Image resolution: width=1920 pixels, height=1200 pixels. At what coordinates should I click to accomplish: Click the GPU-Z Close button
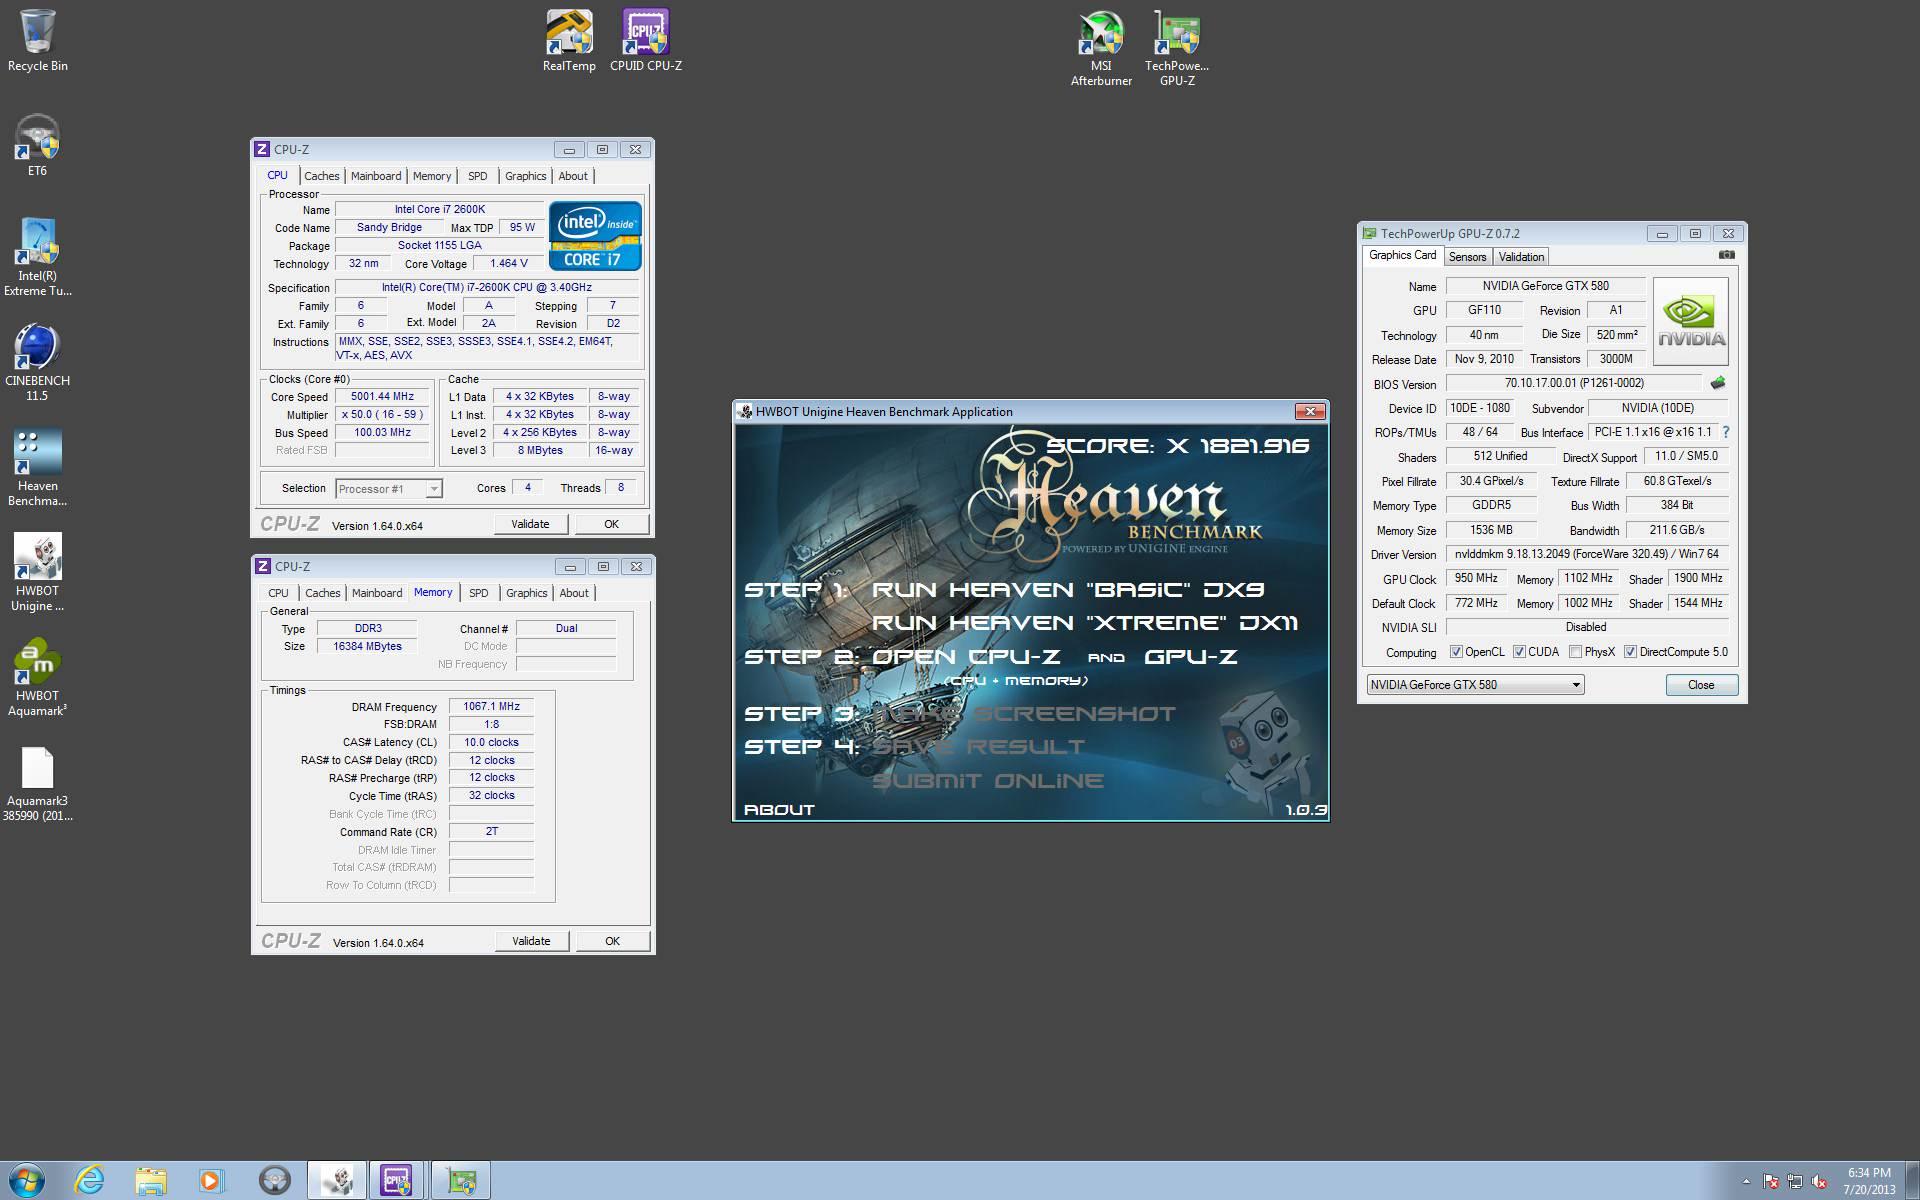tap(1701, 685)
